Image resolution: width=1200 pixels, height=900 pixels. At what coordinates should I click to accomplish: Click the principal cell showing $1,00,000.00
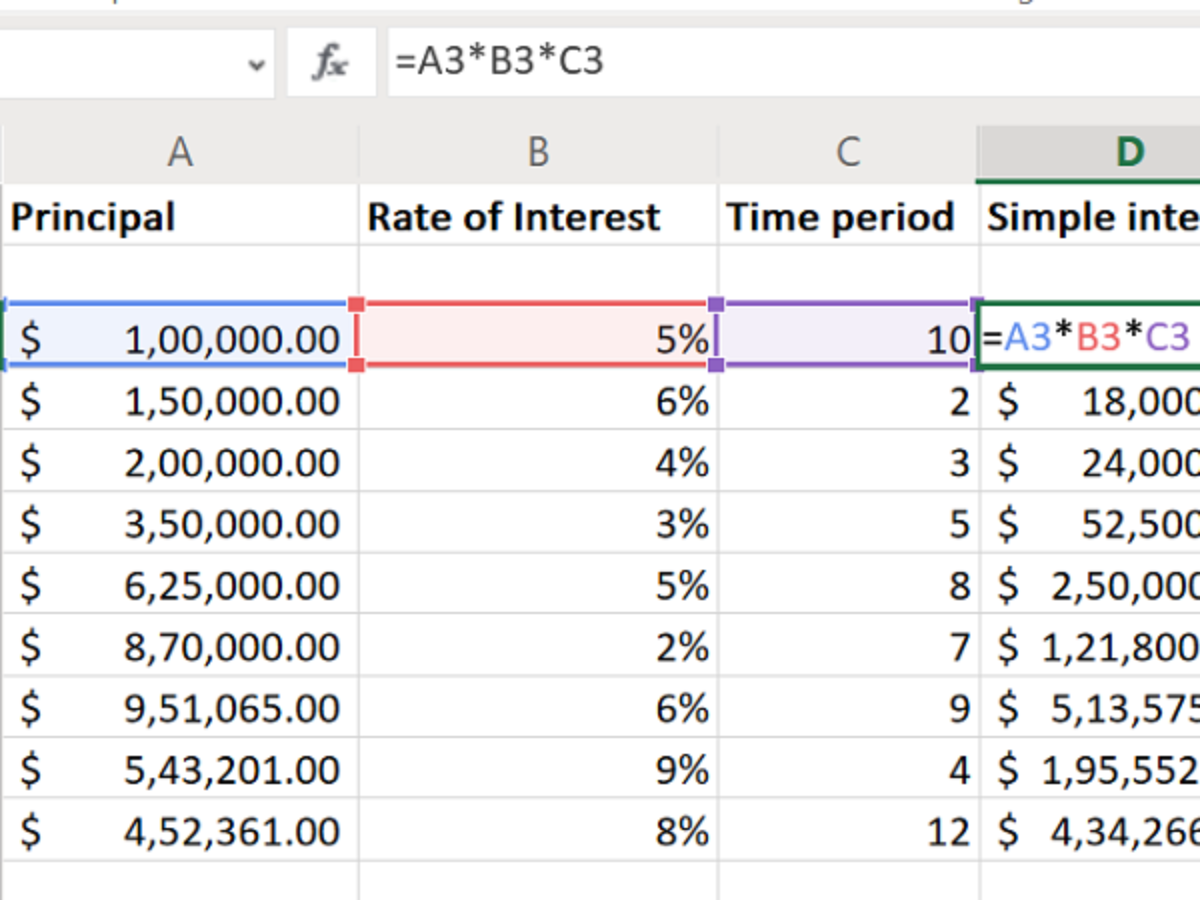pos(180,340)
